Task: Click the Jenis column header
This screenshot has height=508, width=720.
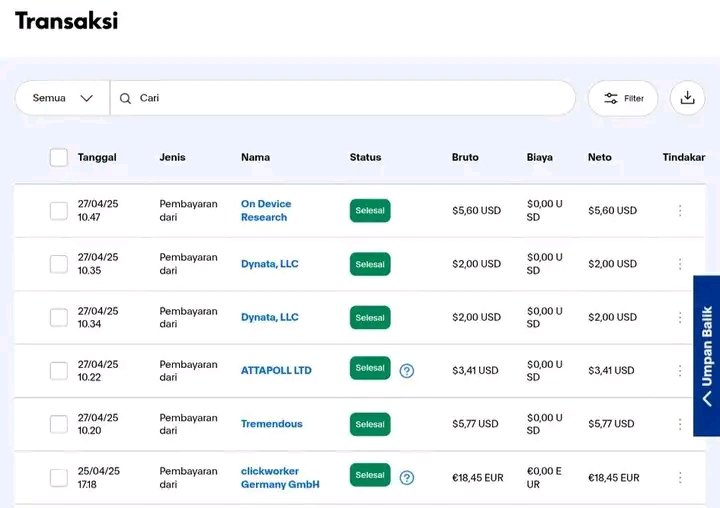Action: [x=172, y=158]
